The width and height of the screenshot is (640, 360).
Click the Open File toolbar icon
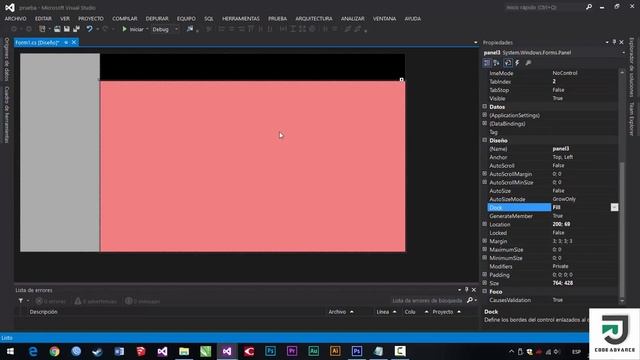click(57, 29)
